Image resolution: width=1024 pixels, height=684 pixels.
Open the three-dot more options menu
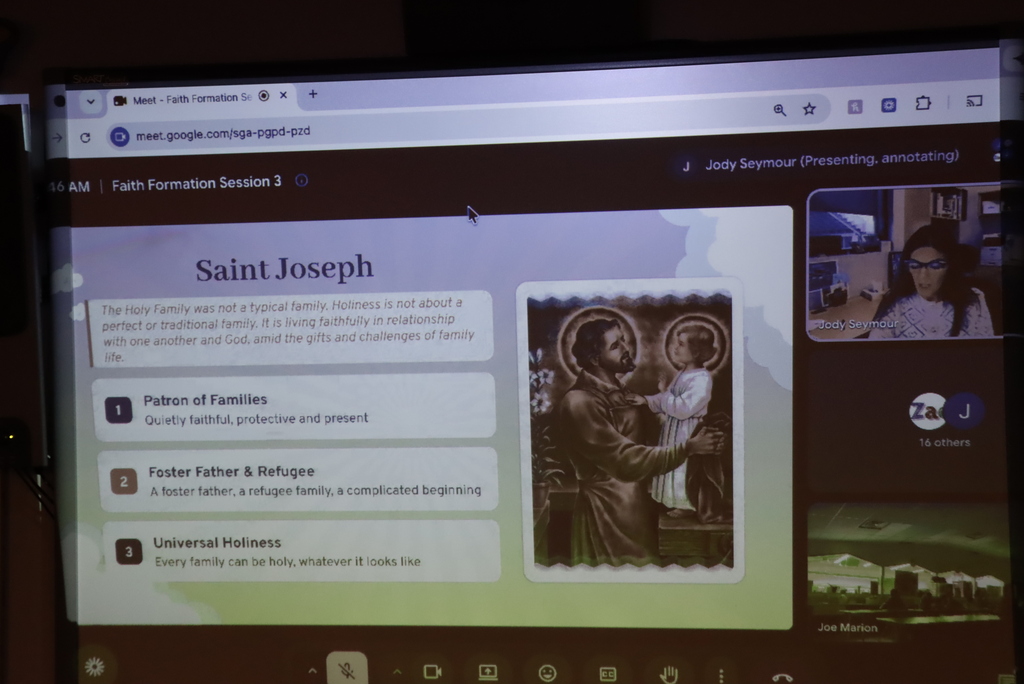[x=721, y=674]
